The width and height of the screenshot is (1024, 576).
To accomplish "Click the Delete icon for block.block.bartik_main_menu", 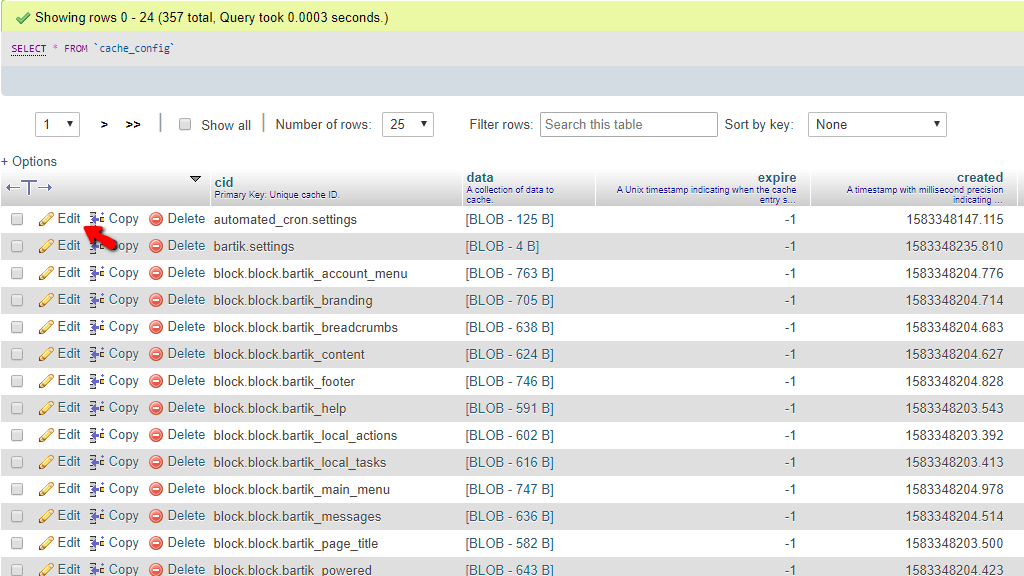I will click(155, 489).
